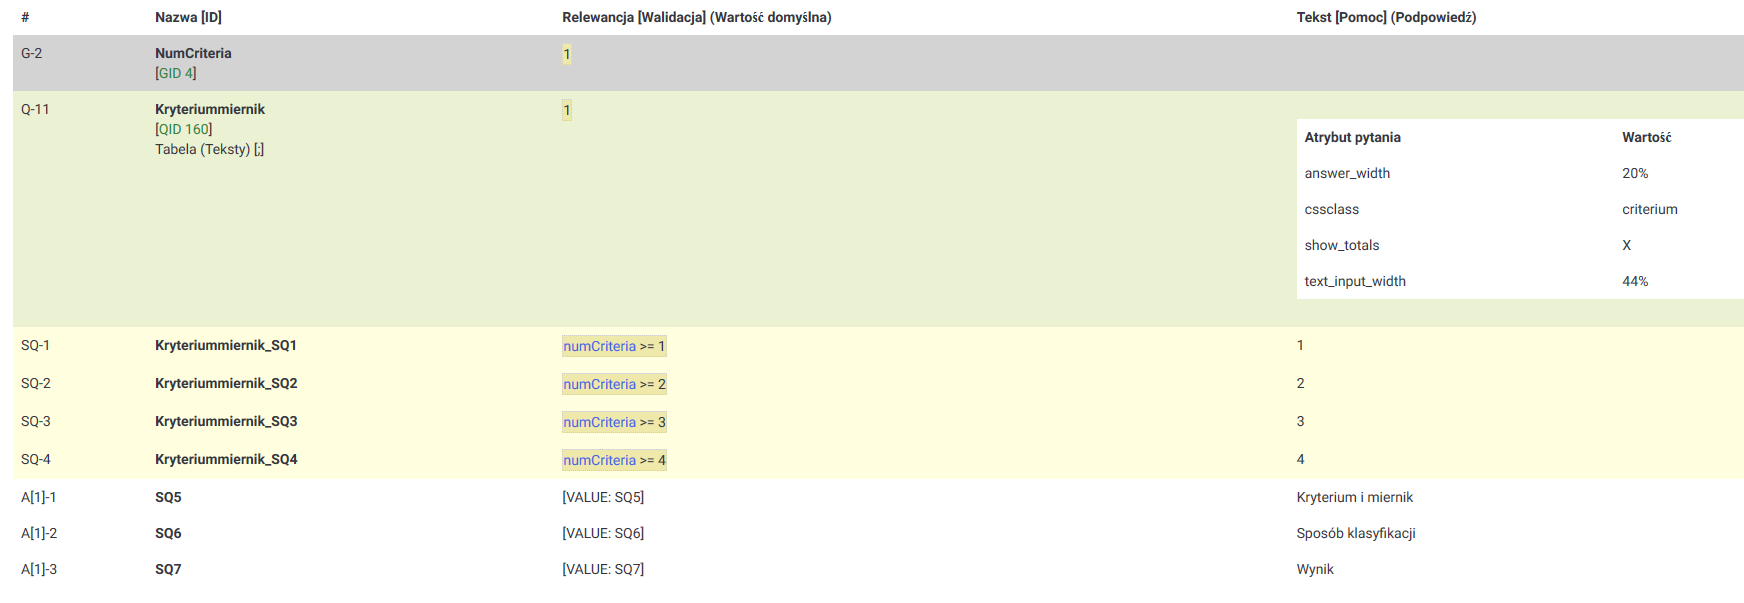
Task: Open the QID 160 question link
Action: point(184,129)
